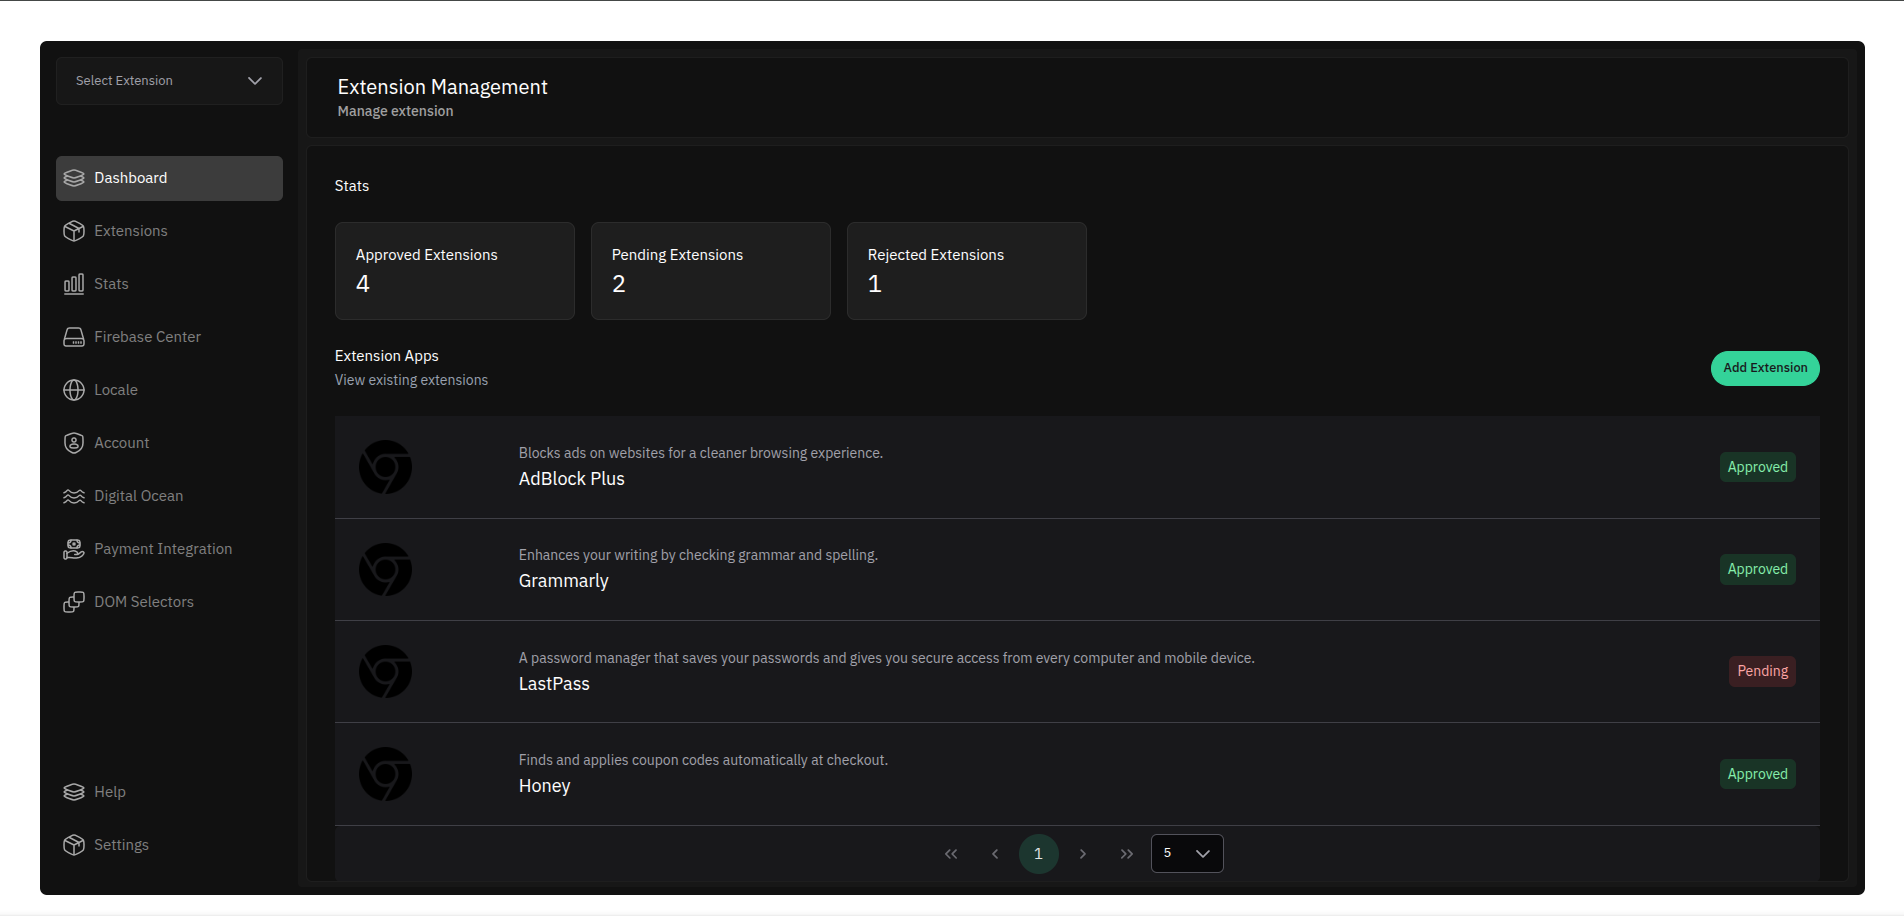Open the Approved Extensions stat card

click(454, 271)
